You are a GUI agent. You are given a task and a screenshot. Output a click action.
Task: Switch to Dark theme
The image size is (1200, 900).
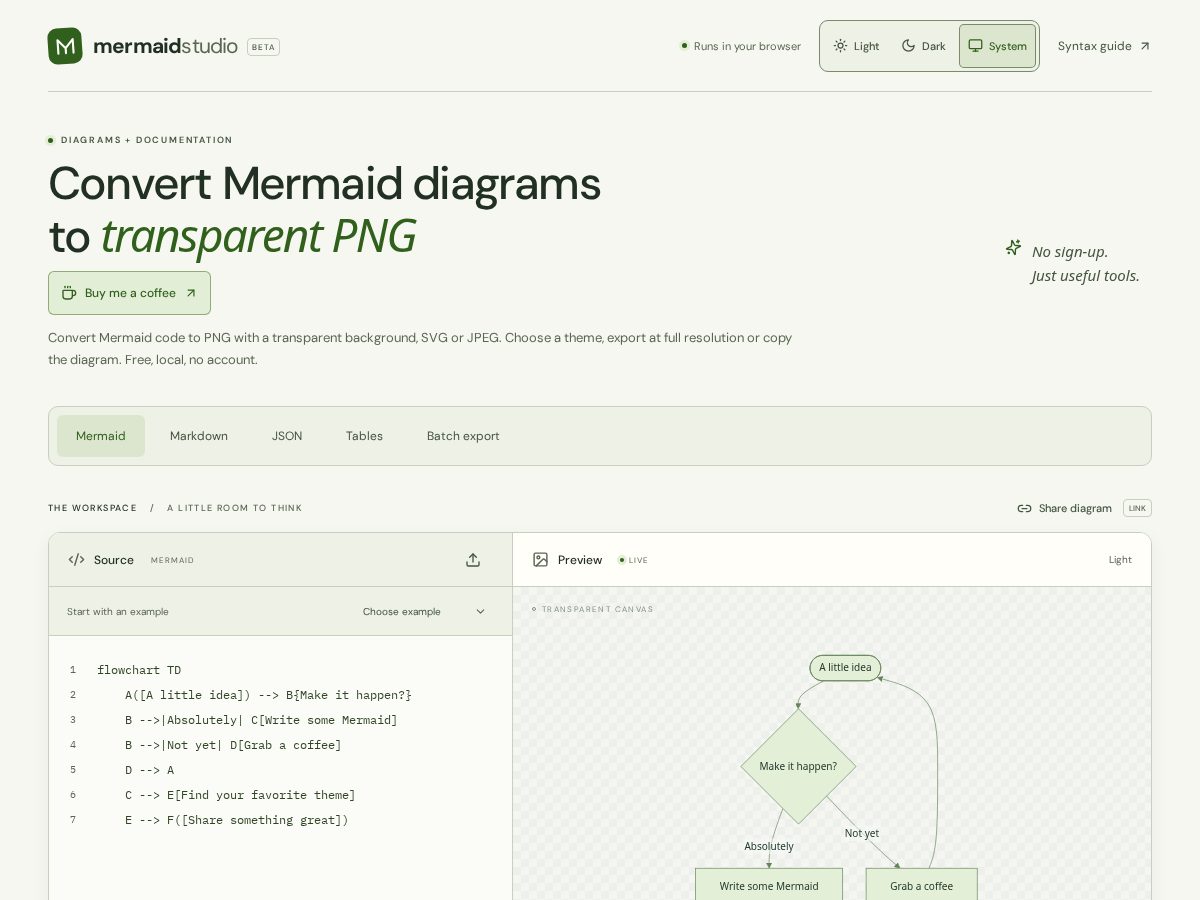[x=924, y=46]
